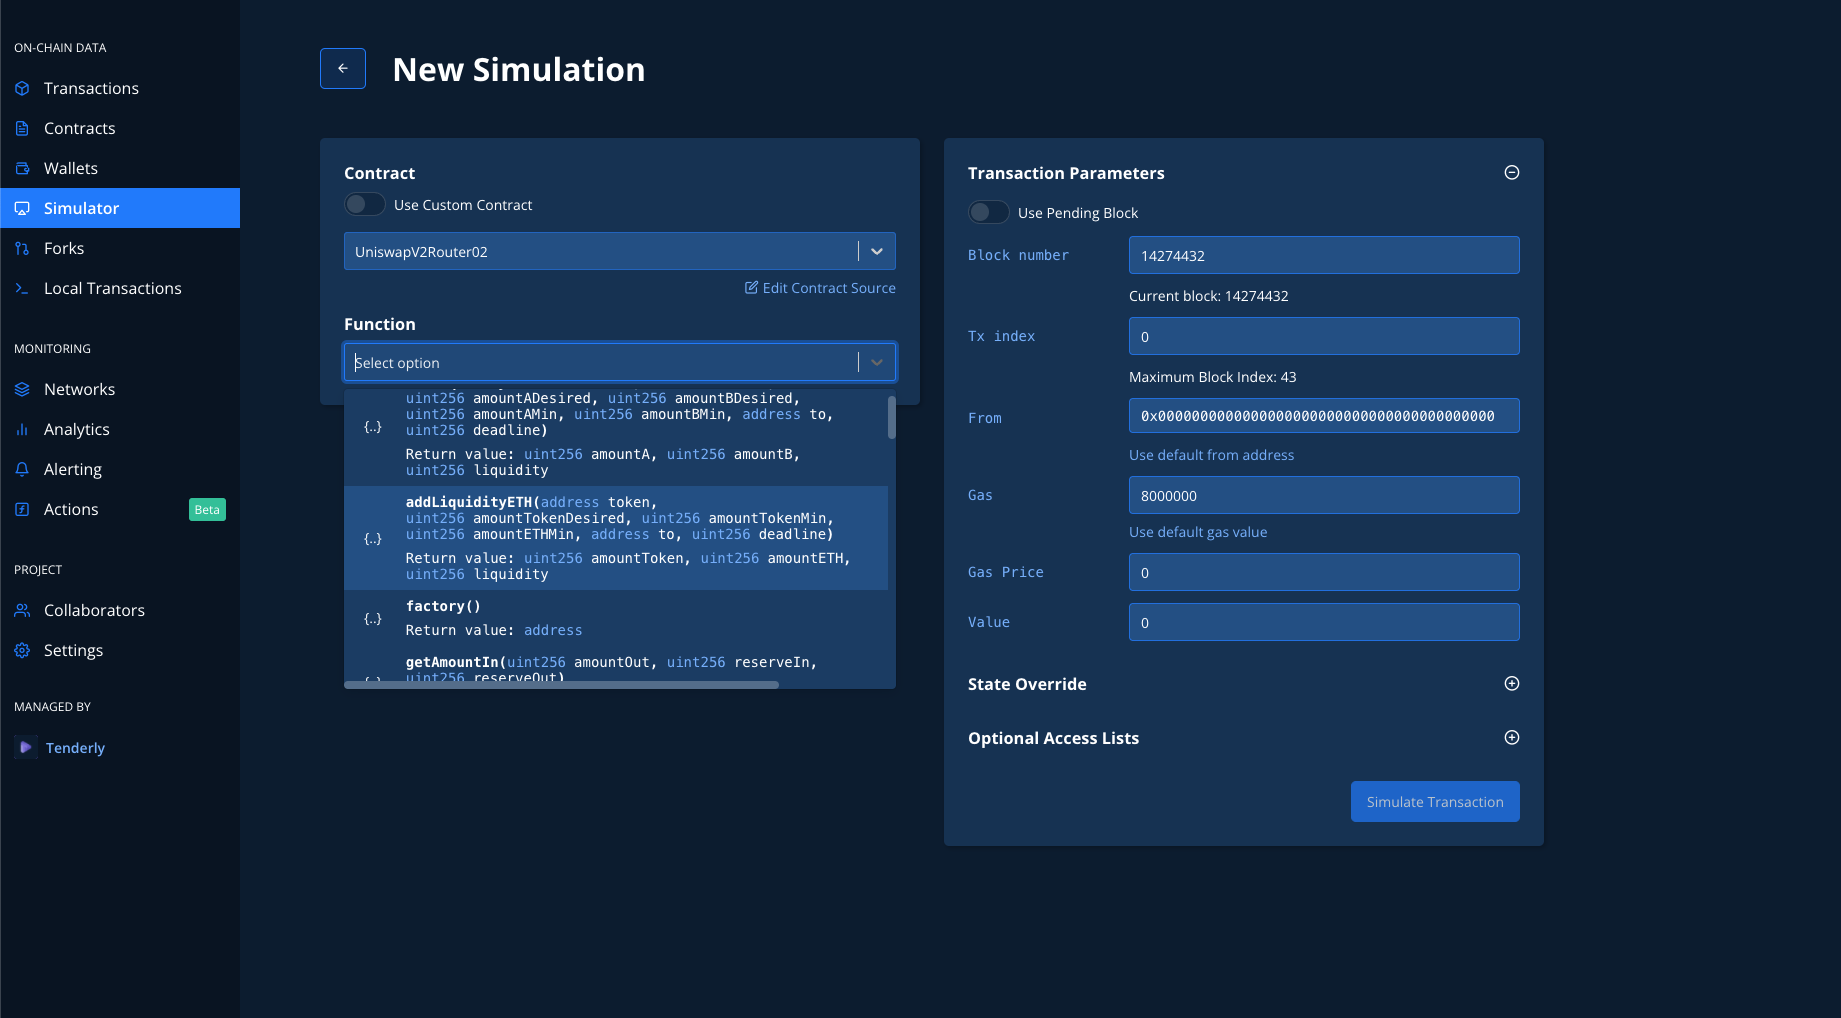
Task: Click the edit pencil icon beside Edit Contract Source
Action: [751, 288]
